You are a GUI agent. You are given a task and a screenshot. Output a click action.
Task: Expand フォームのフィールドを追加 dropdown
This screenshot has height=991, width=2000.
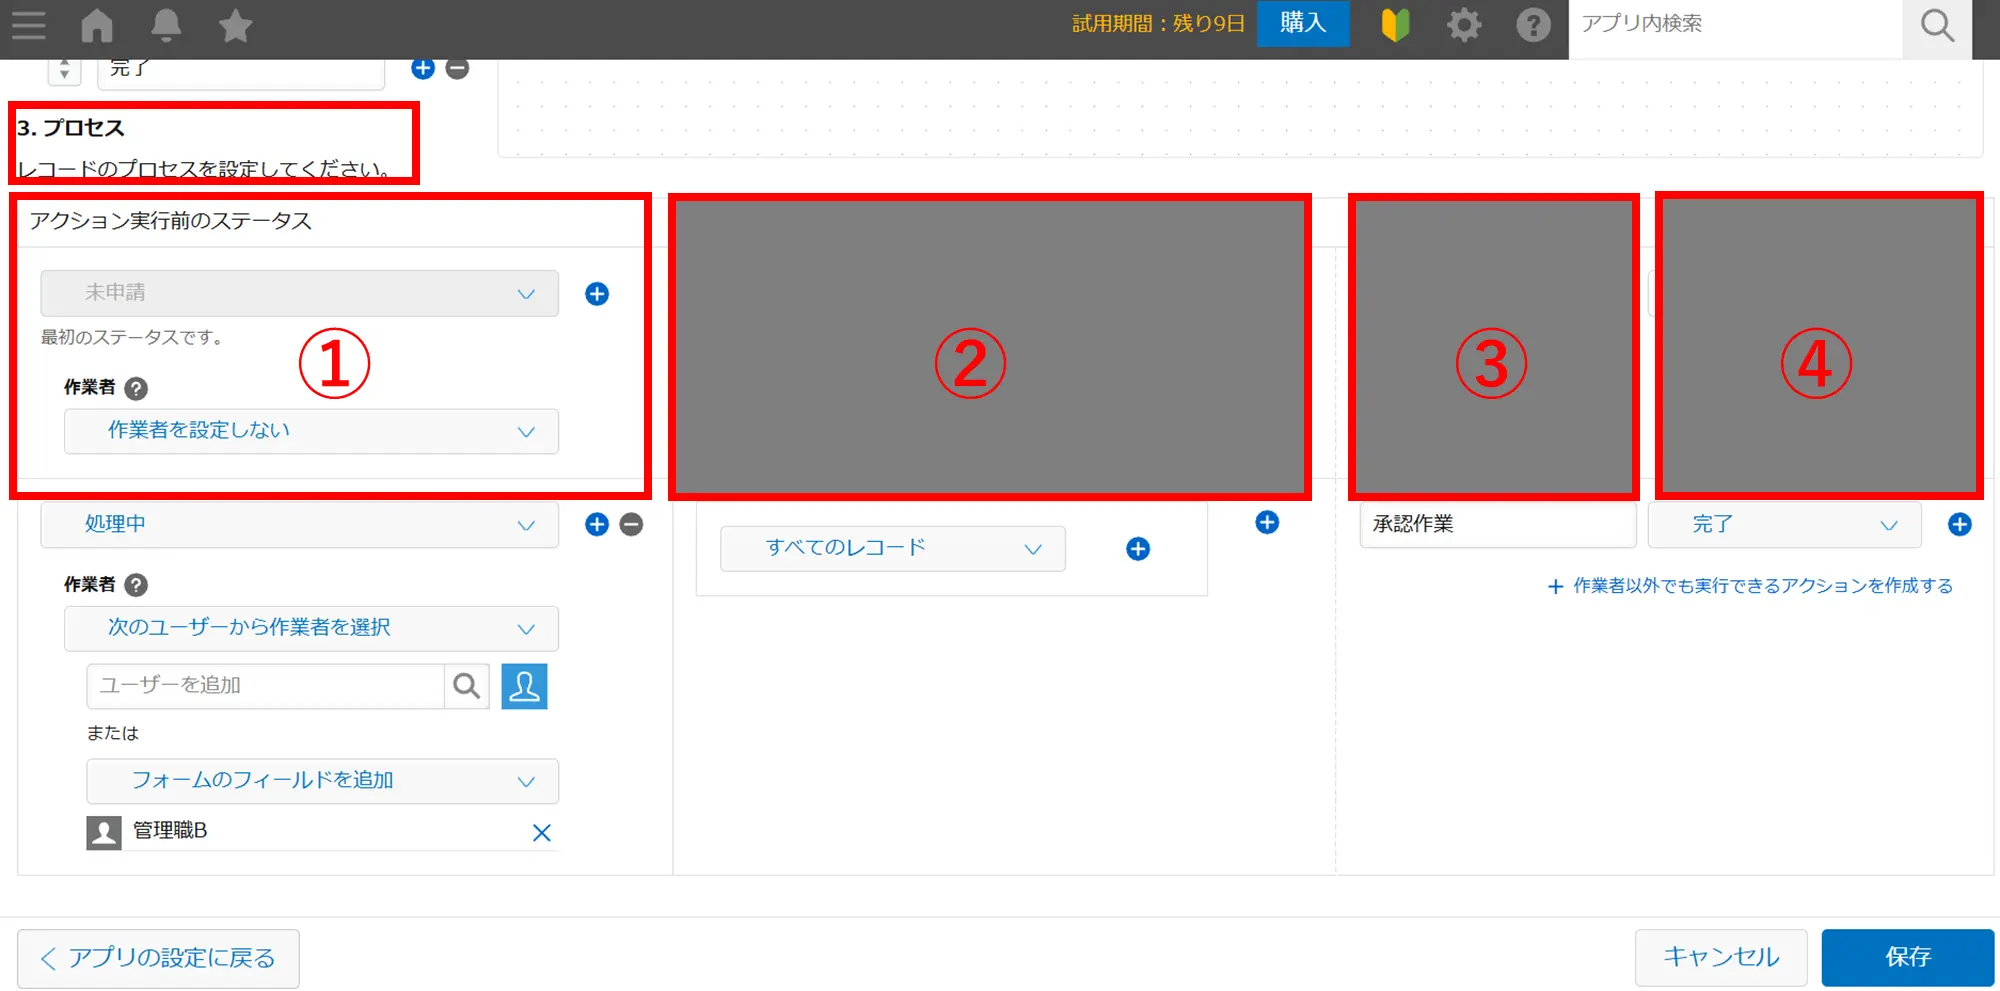(x=322, y=781)
